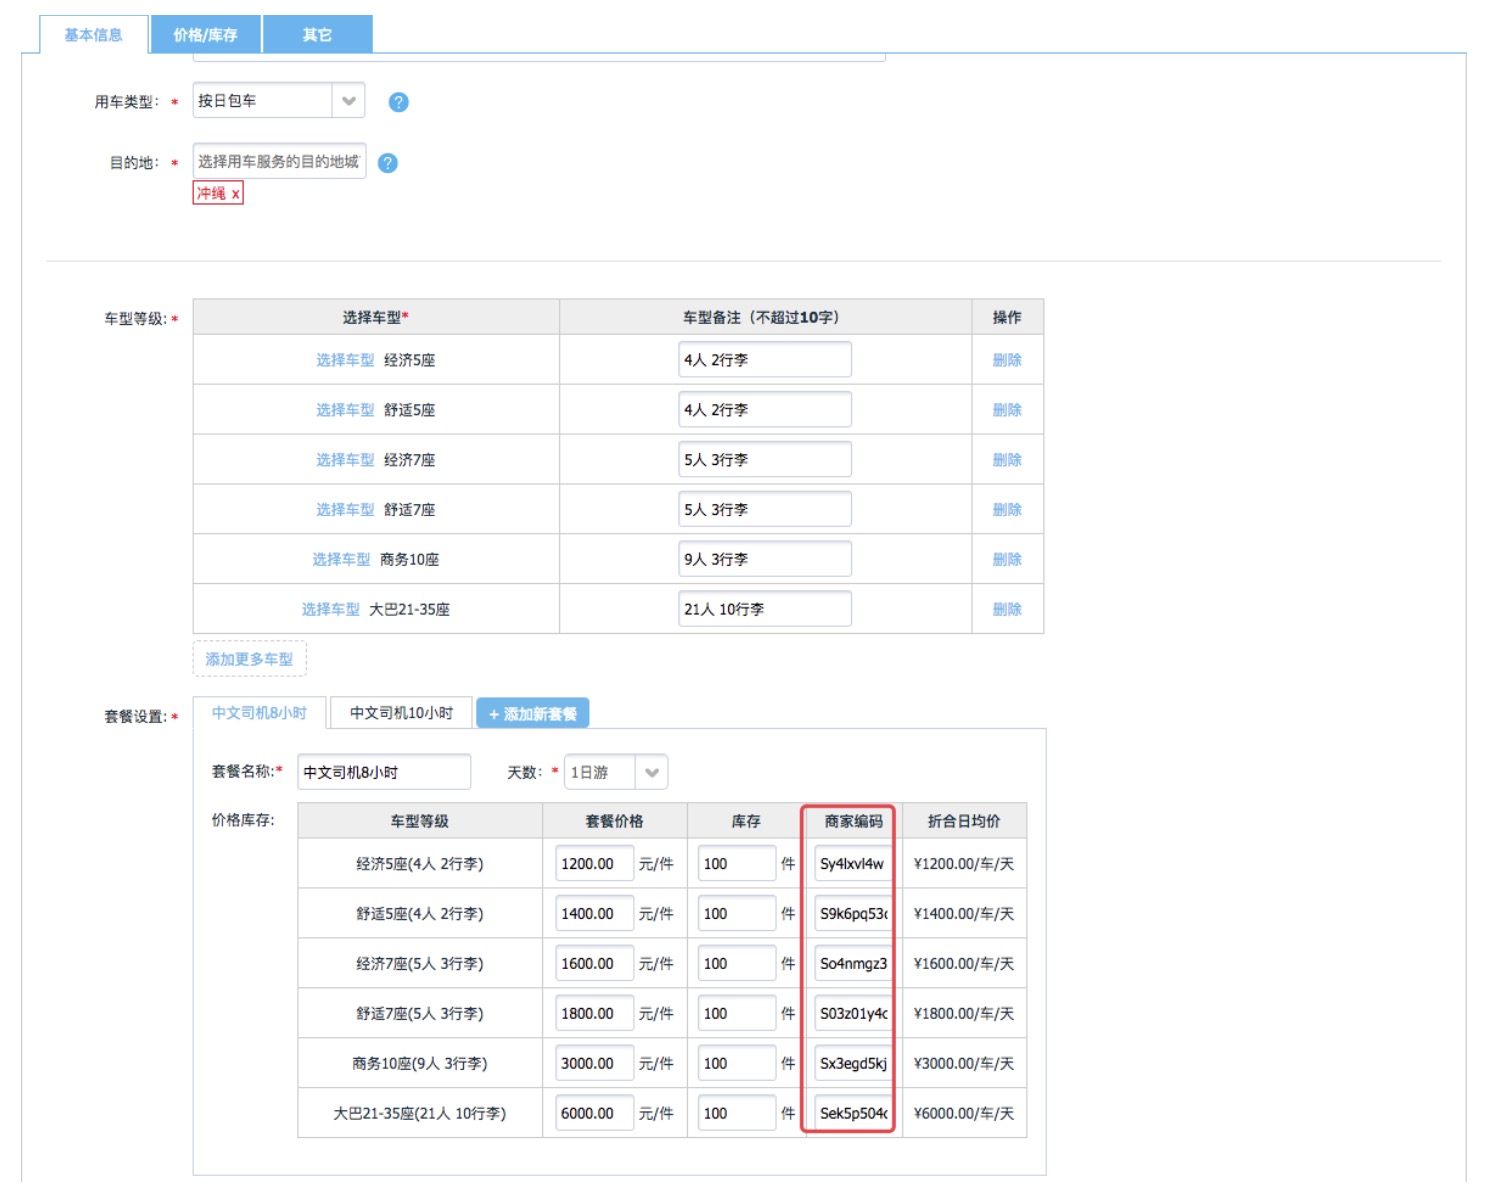Click the 套餐名称 input field
The height and width of the screenshot is (1194, 1486).
[384, 772]
